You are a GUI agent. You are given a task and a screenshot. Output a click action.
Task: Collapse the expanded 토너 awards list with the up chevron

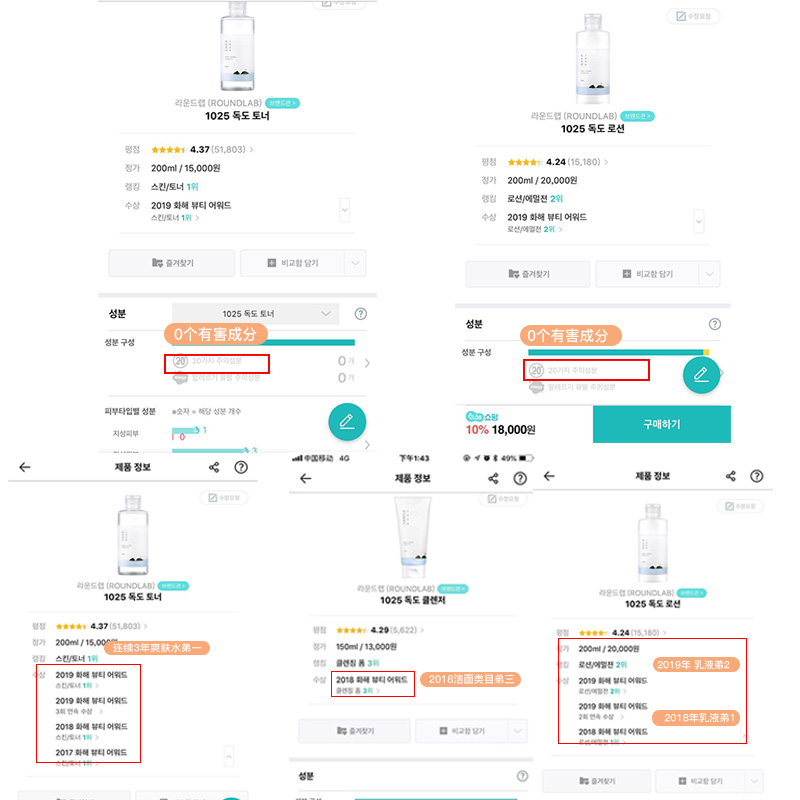(229, 755)
